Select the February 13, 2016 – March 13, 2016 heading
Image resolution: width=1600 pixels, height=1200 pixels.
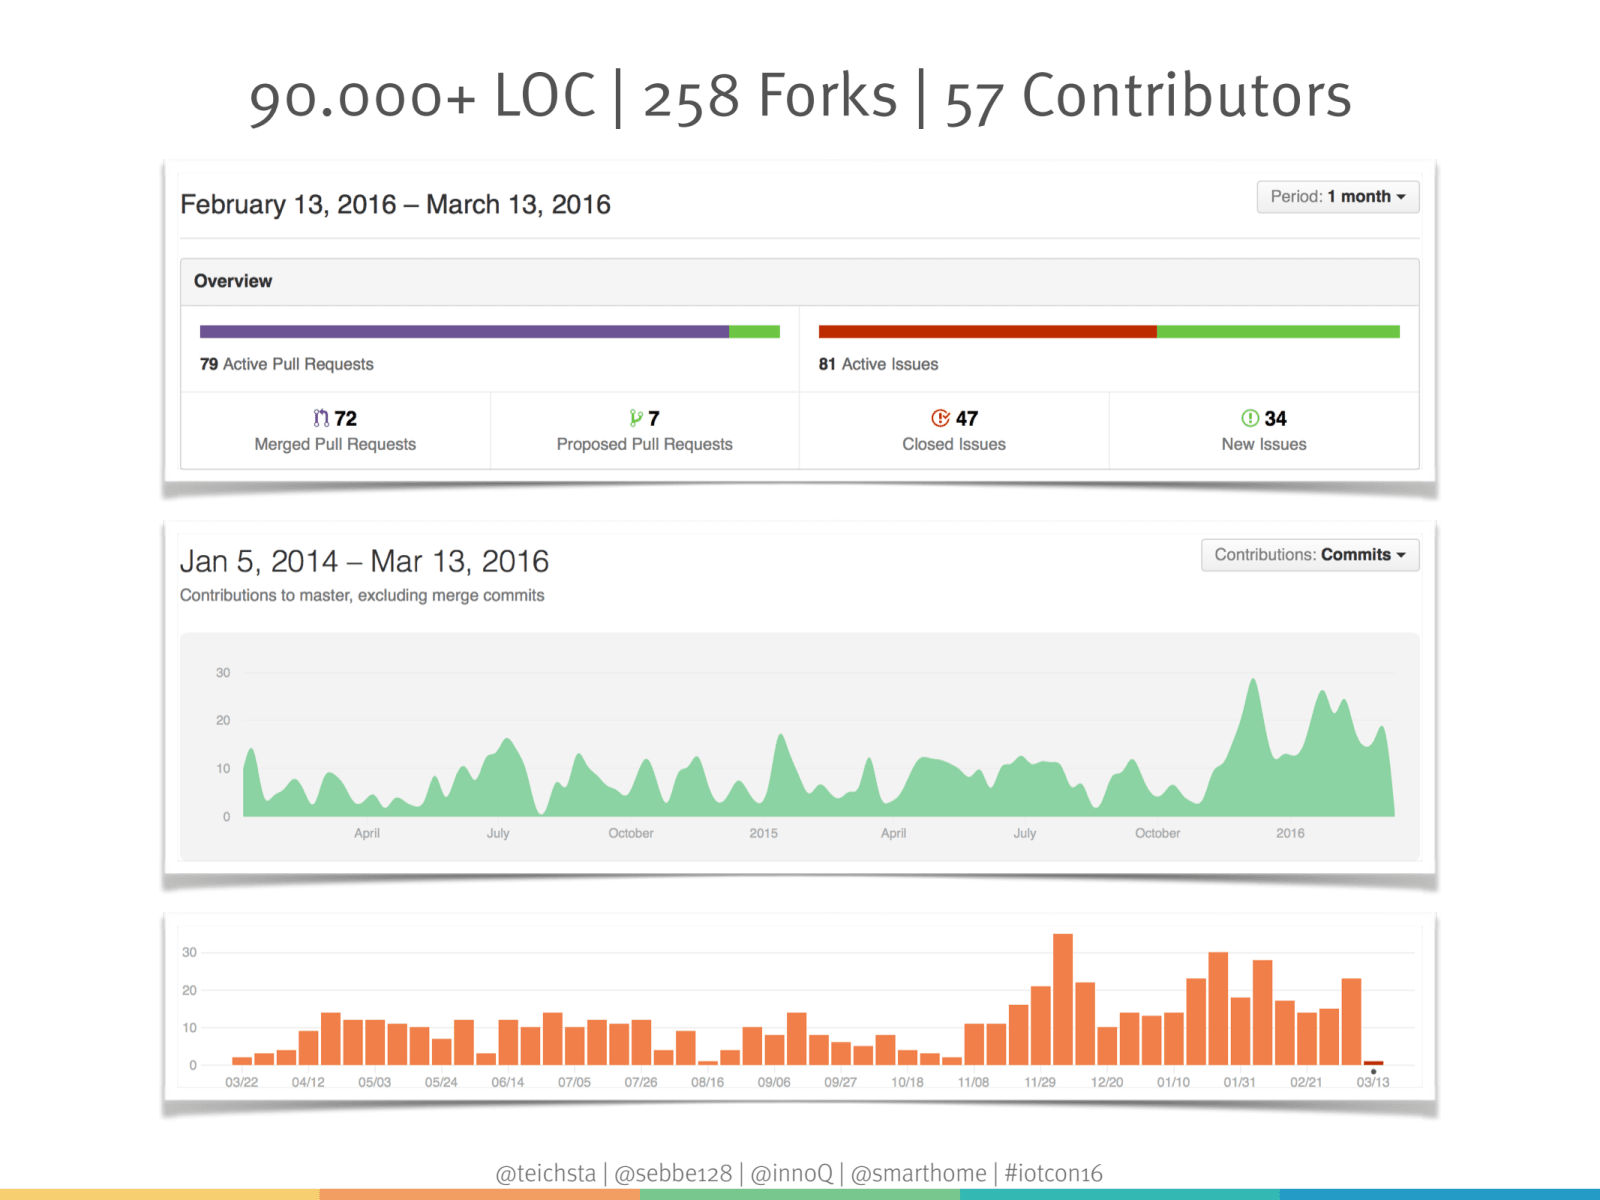click(396, 205)
